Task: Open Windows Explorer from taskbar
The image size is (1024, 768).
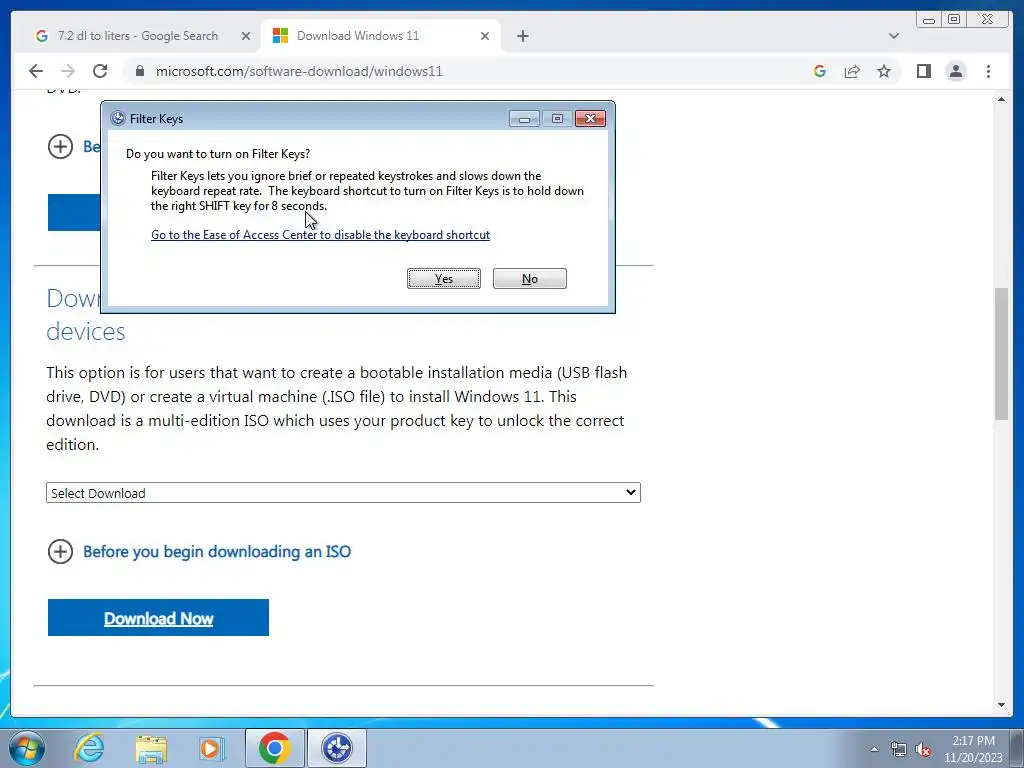Action: point(151,748)
